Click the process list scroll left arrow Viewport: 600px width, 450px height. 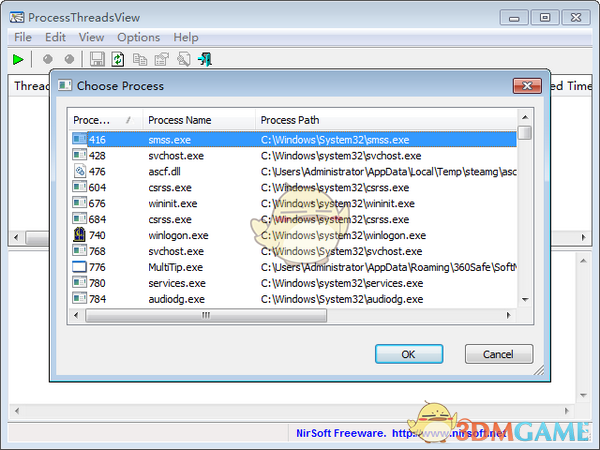point(76,316)
